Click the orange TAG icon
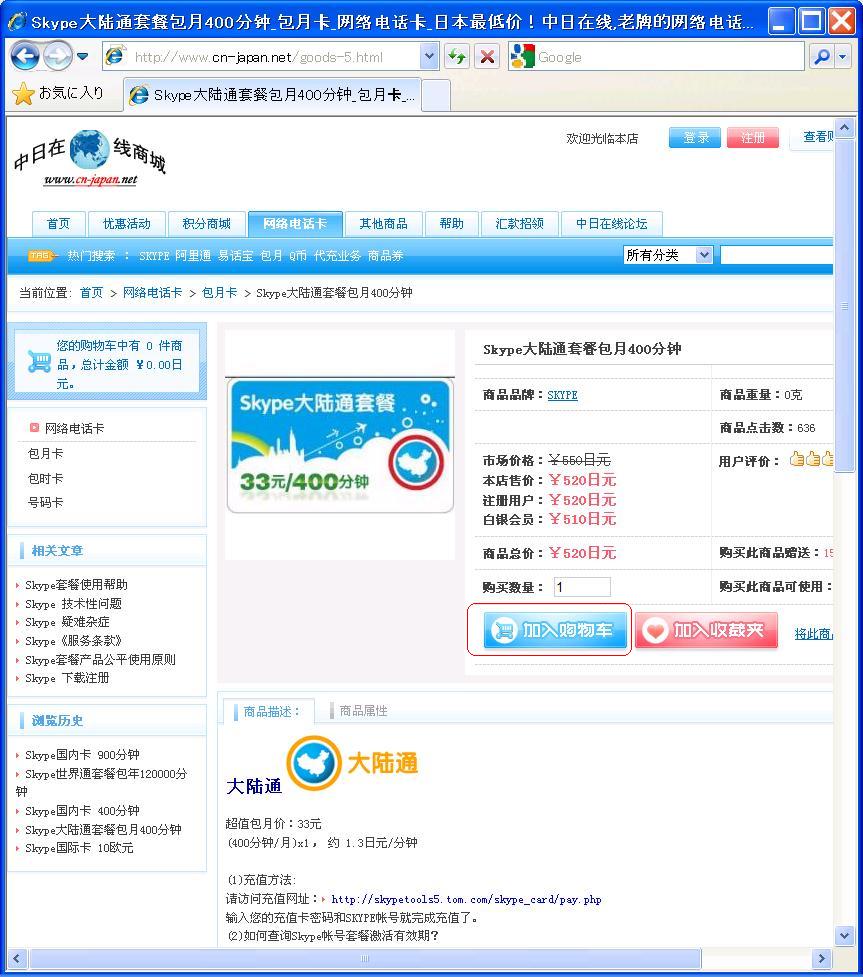Image resolution: width=863 pixels, height=977 pixels. [x=42, y=255]
